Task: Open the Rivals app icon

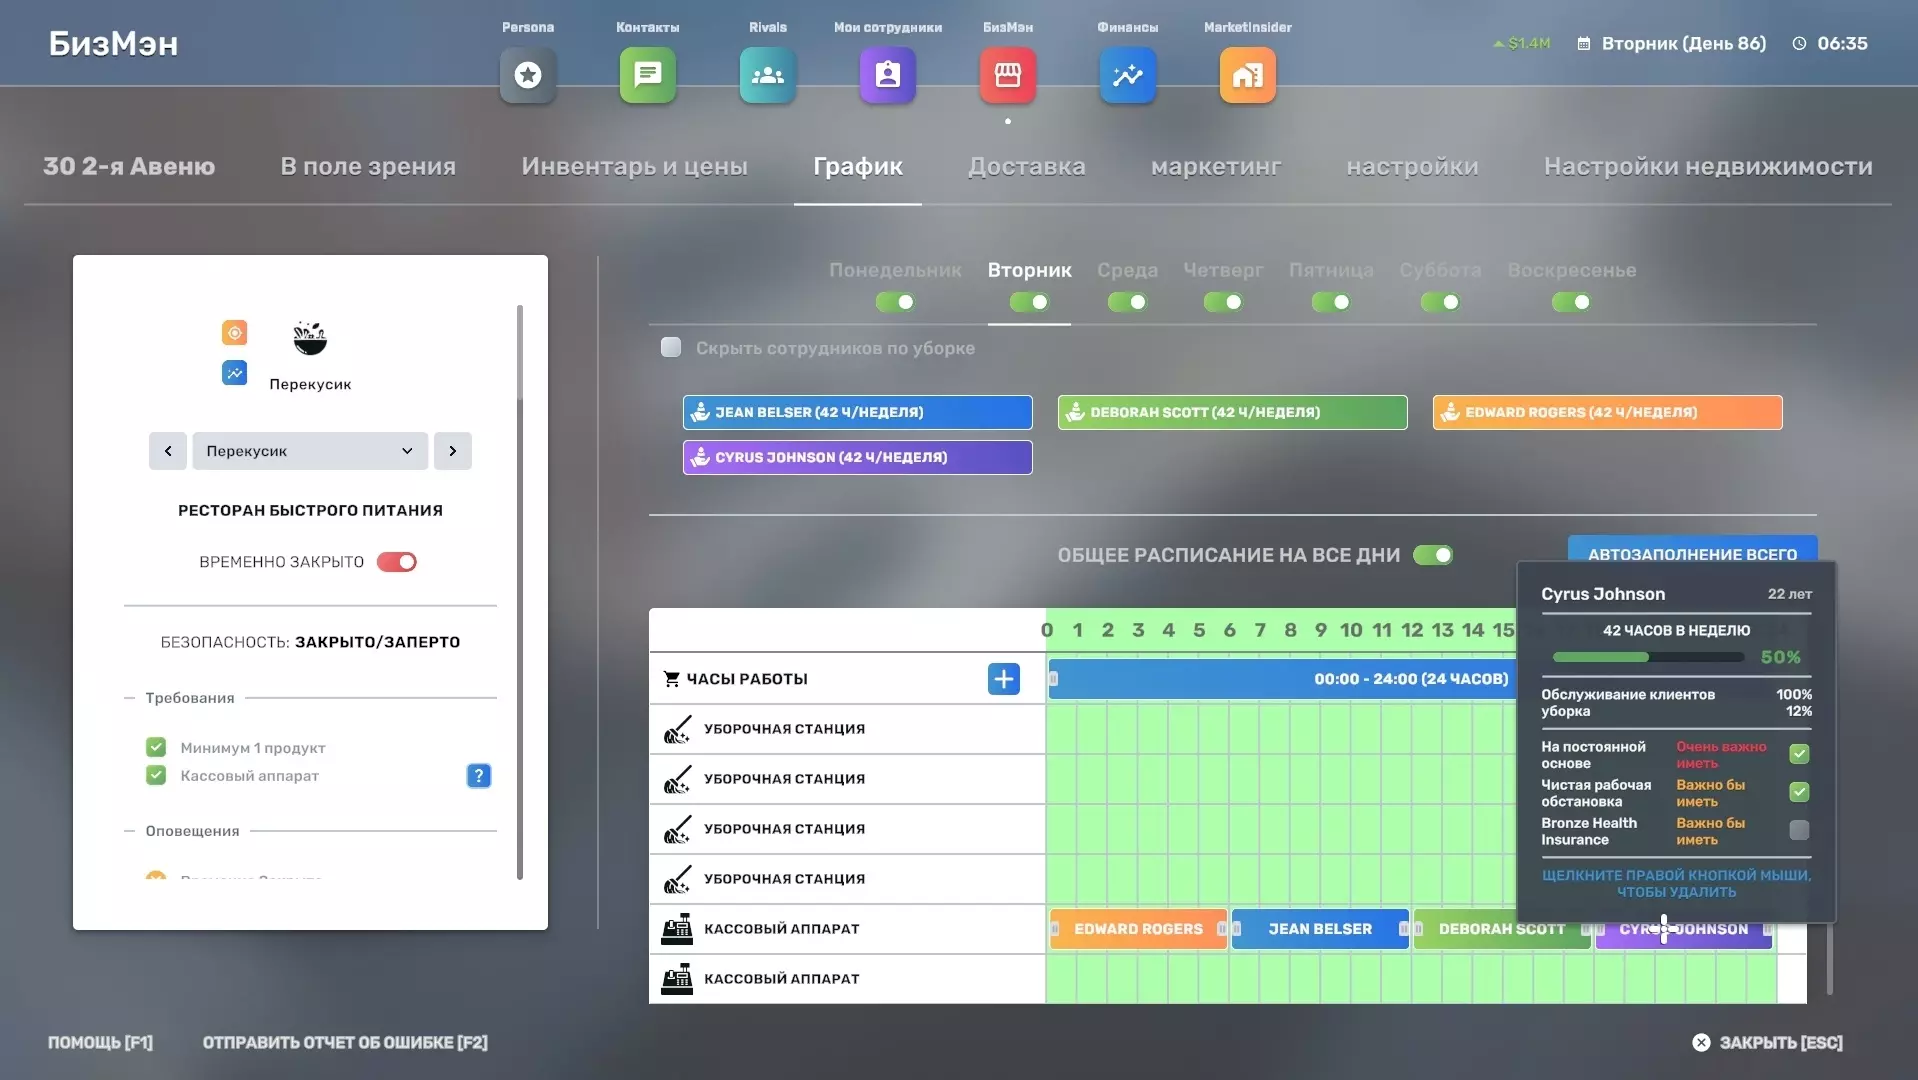Action: (768, 75)
